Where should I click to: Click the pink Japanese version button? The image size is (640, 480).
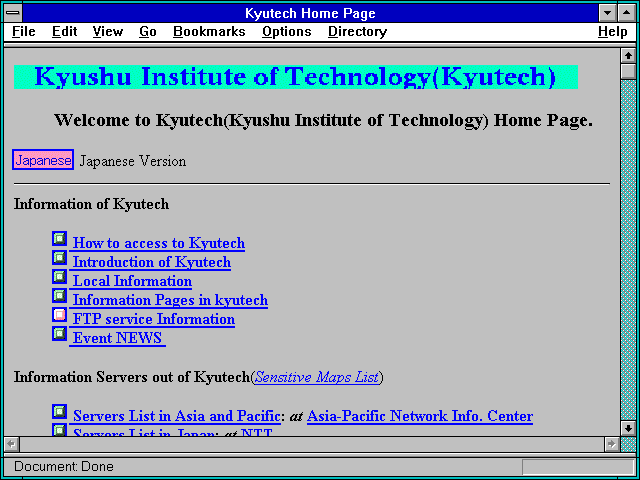tap(43, 160)
